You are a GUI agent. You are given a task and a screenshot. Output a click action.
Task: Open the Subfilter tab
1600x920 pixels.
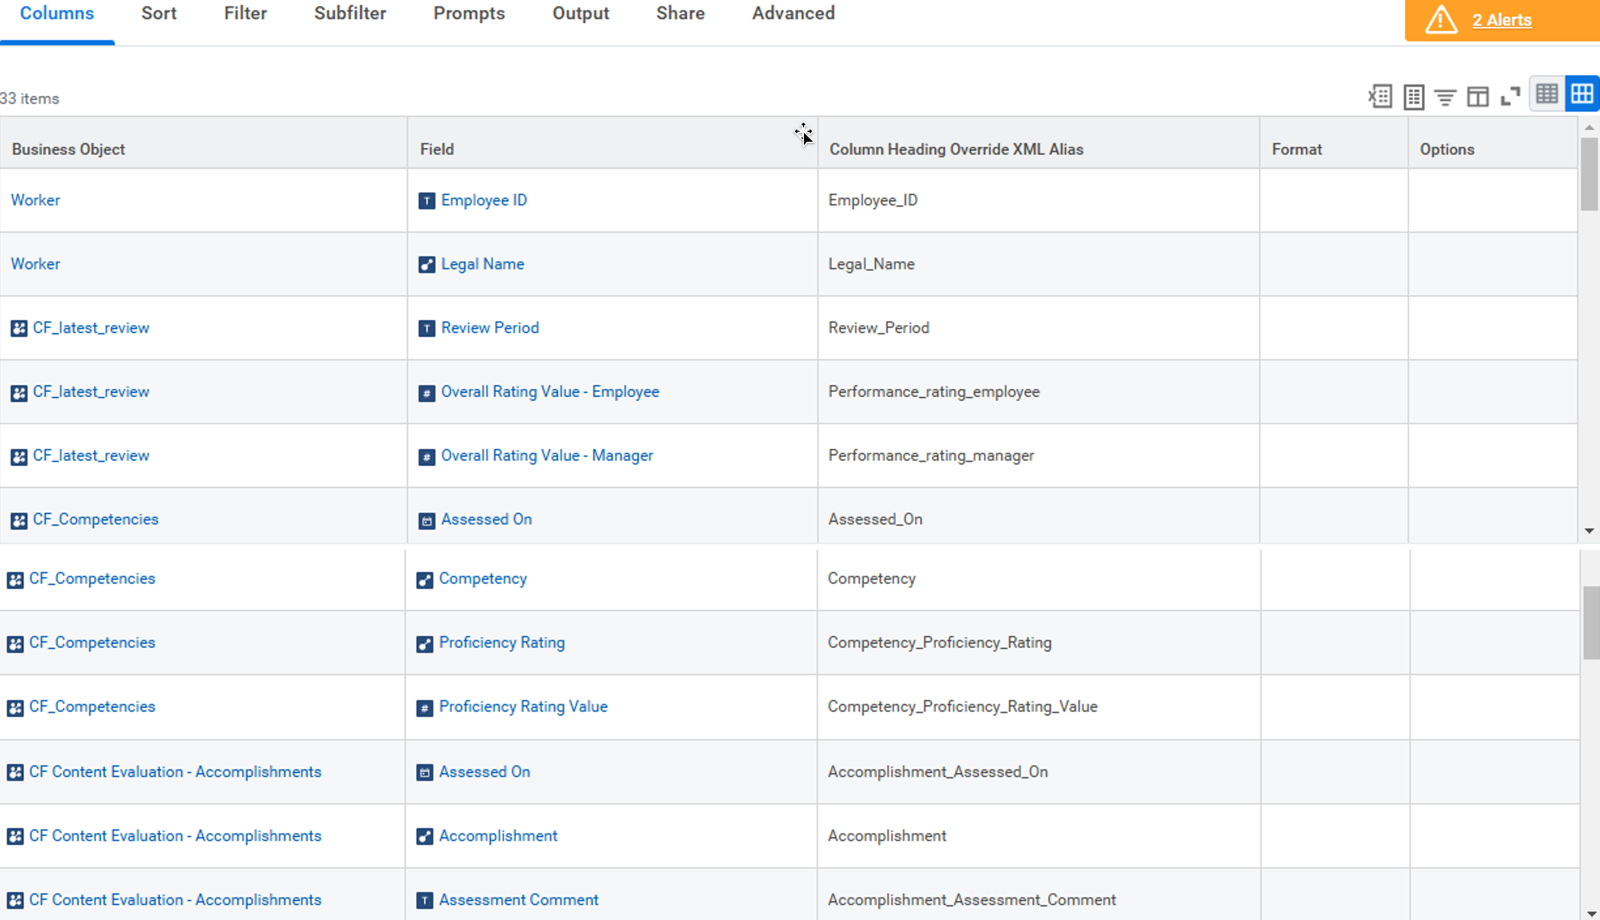(350, 14)
